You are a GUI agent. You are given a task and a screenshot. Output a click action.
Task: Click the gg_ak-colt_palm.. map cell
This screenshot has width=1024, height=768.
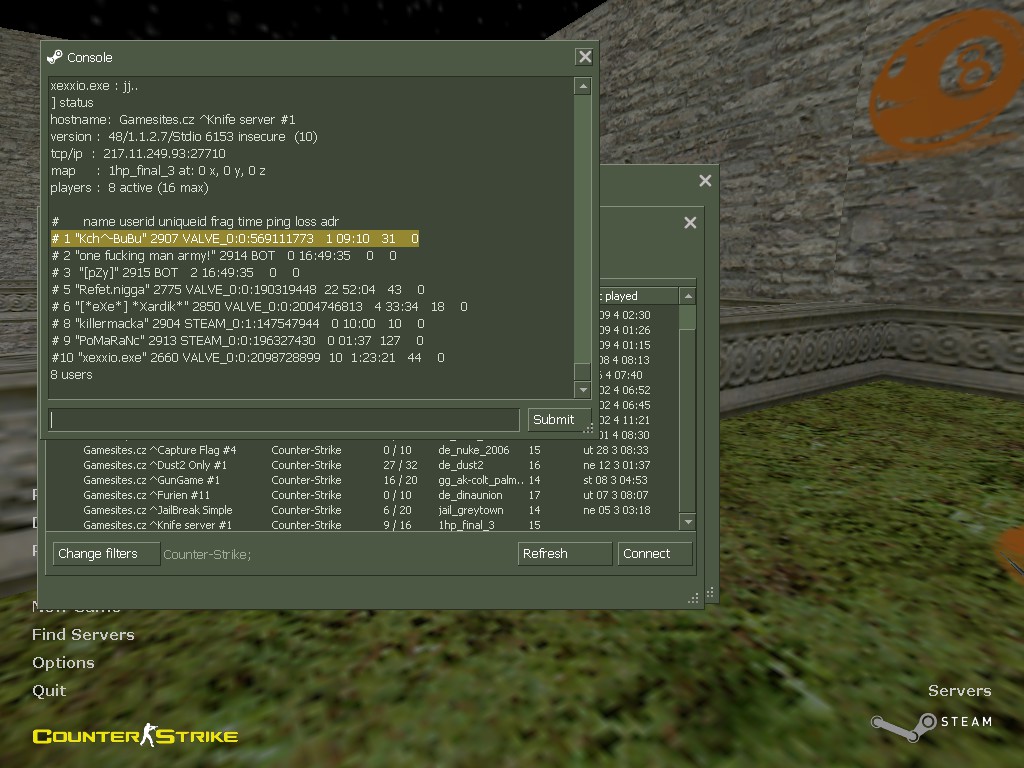481,480
